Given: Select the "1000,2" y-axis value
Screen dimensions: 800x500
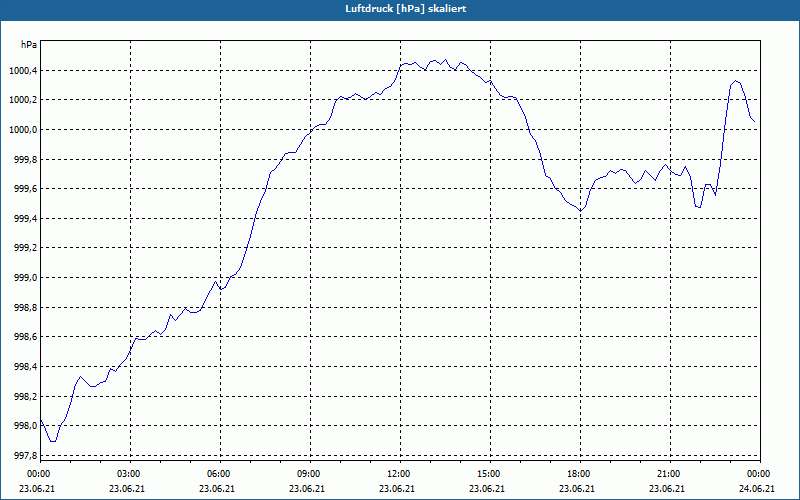Looking at the screenshot, I should click(23, 100).
